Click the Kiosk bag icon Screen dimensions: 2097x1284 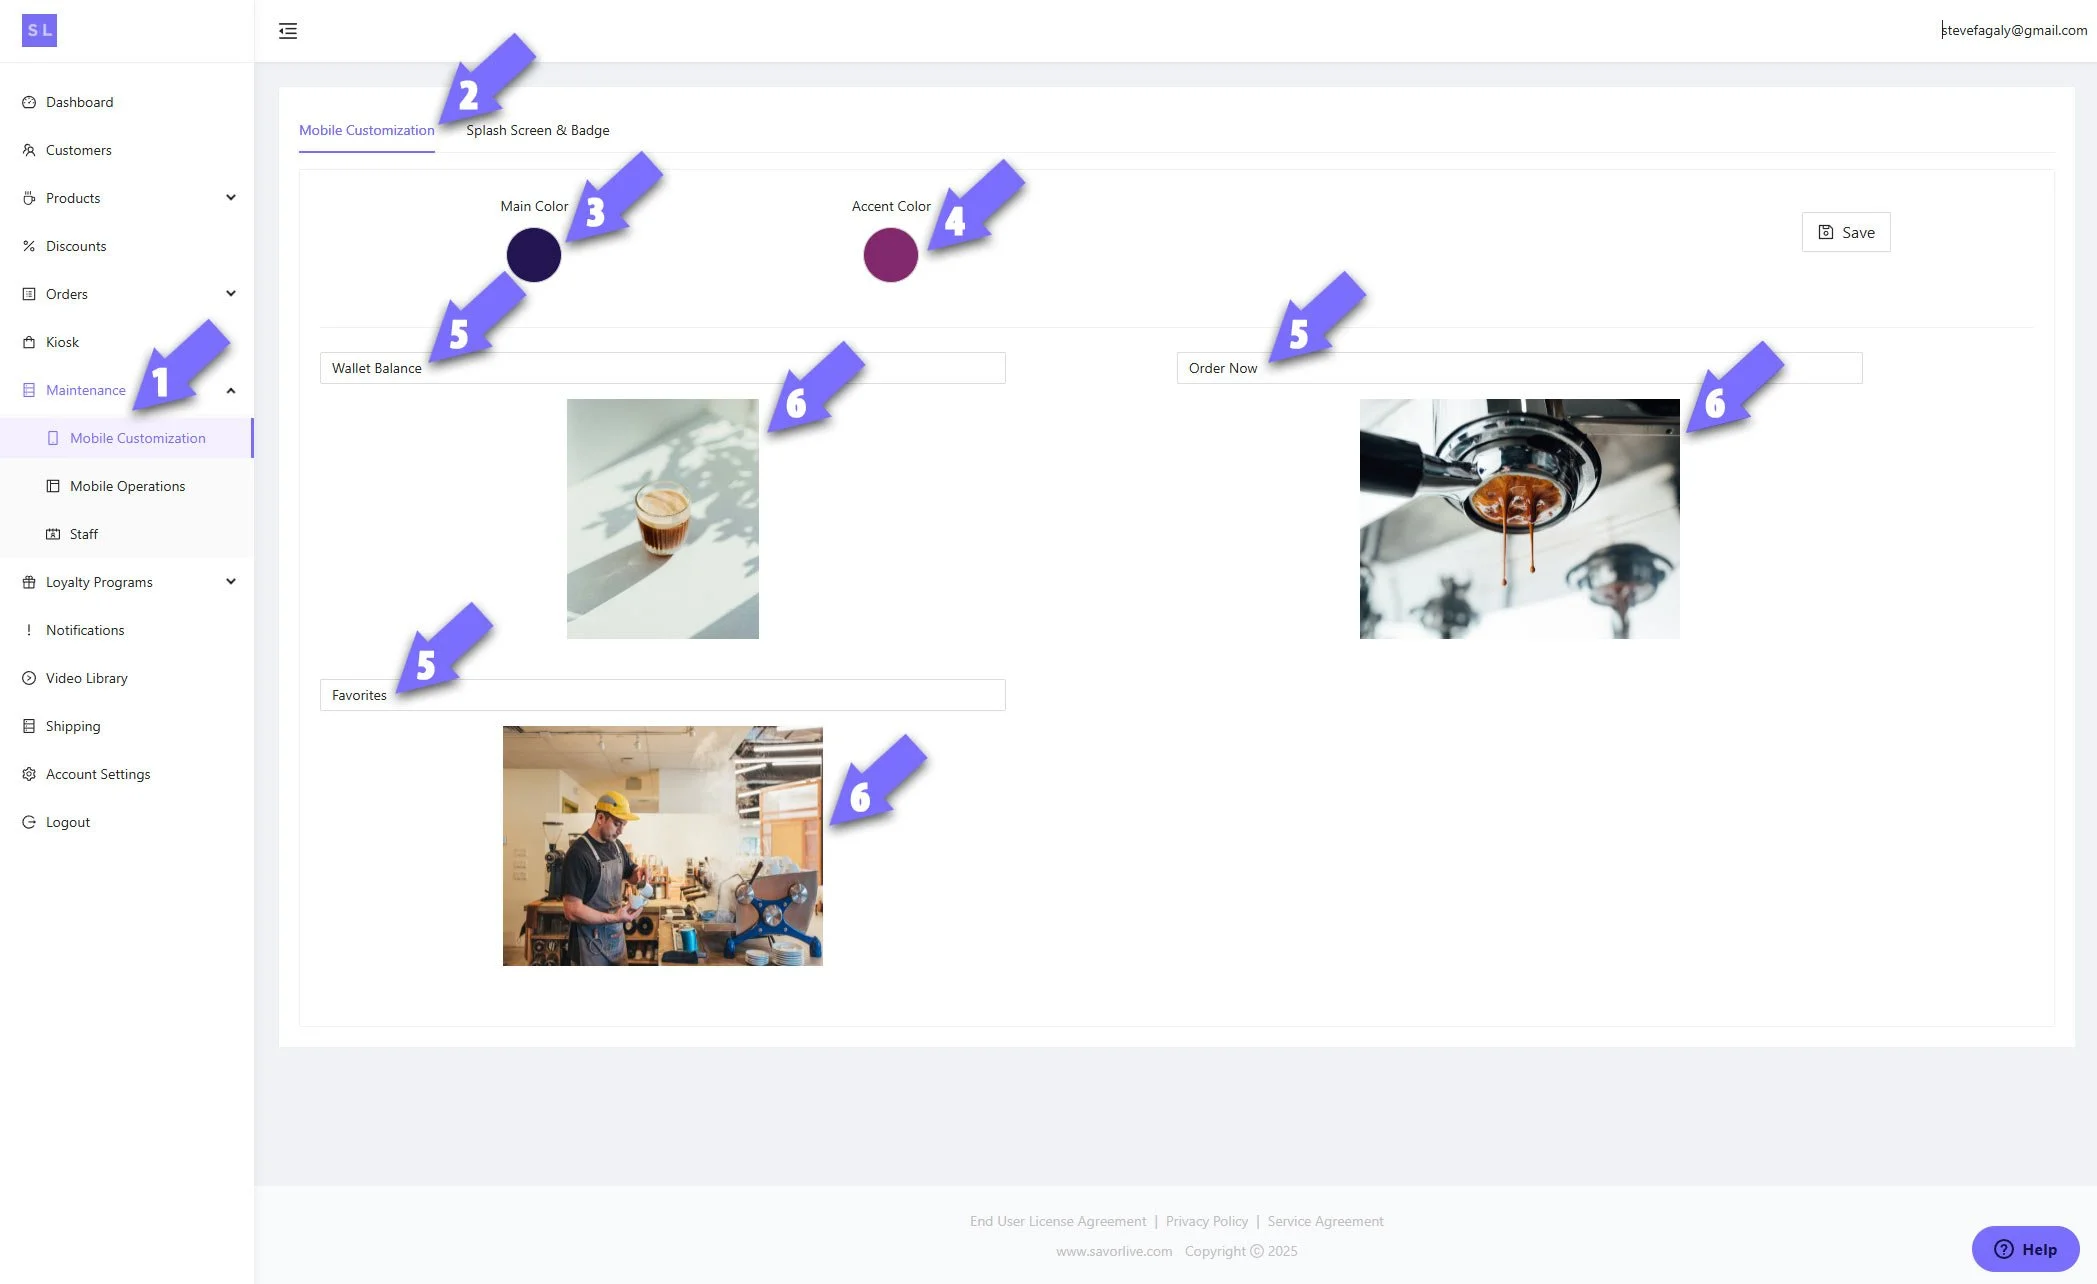click(29, 342)
